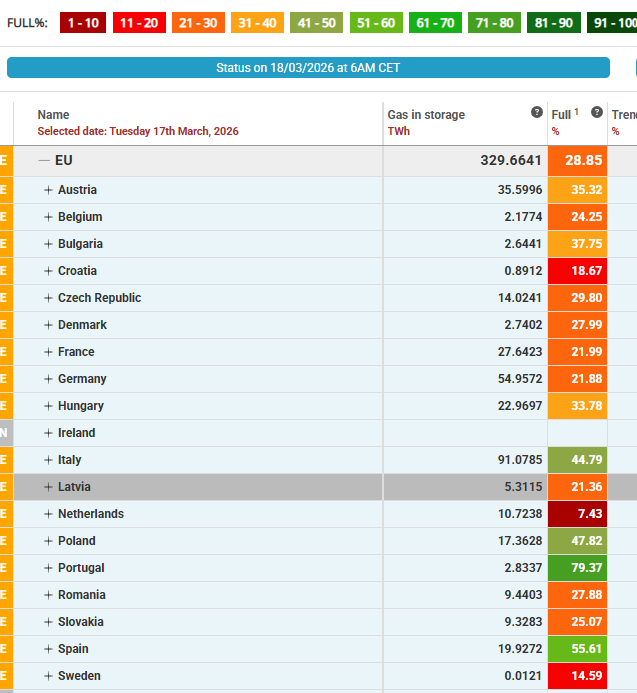
Task: Click the plus icon next to Netherlands
Action: pyautogui.click(x=48, y=514)
